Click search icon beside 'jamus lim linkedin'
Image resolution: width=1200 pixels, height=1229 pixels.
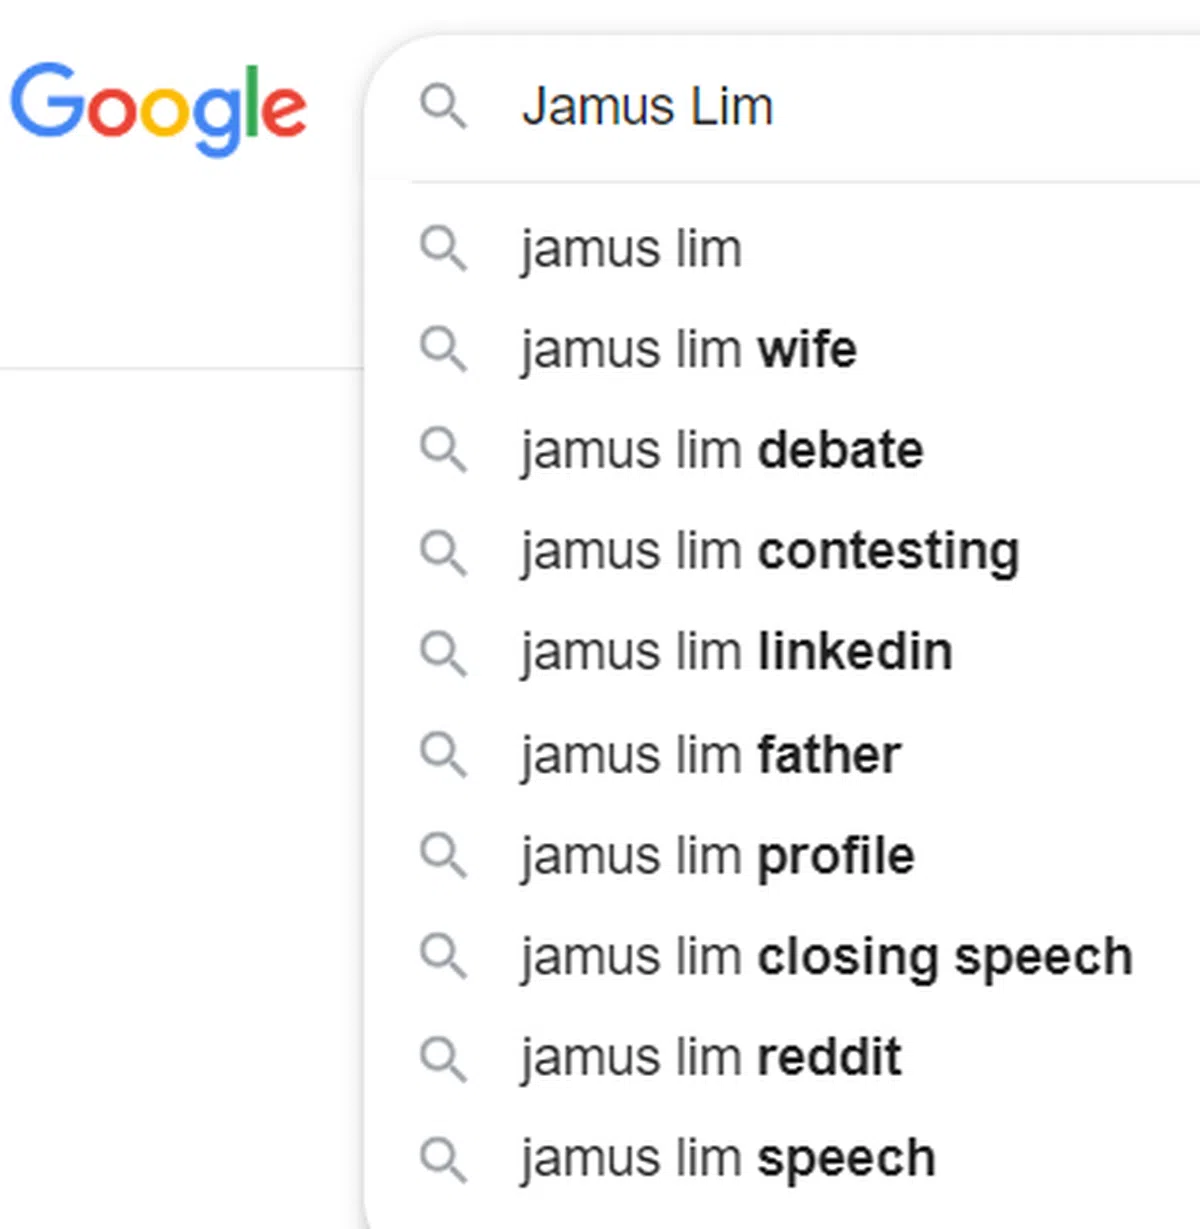click(442, 653)
